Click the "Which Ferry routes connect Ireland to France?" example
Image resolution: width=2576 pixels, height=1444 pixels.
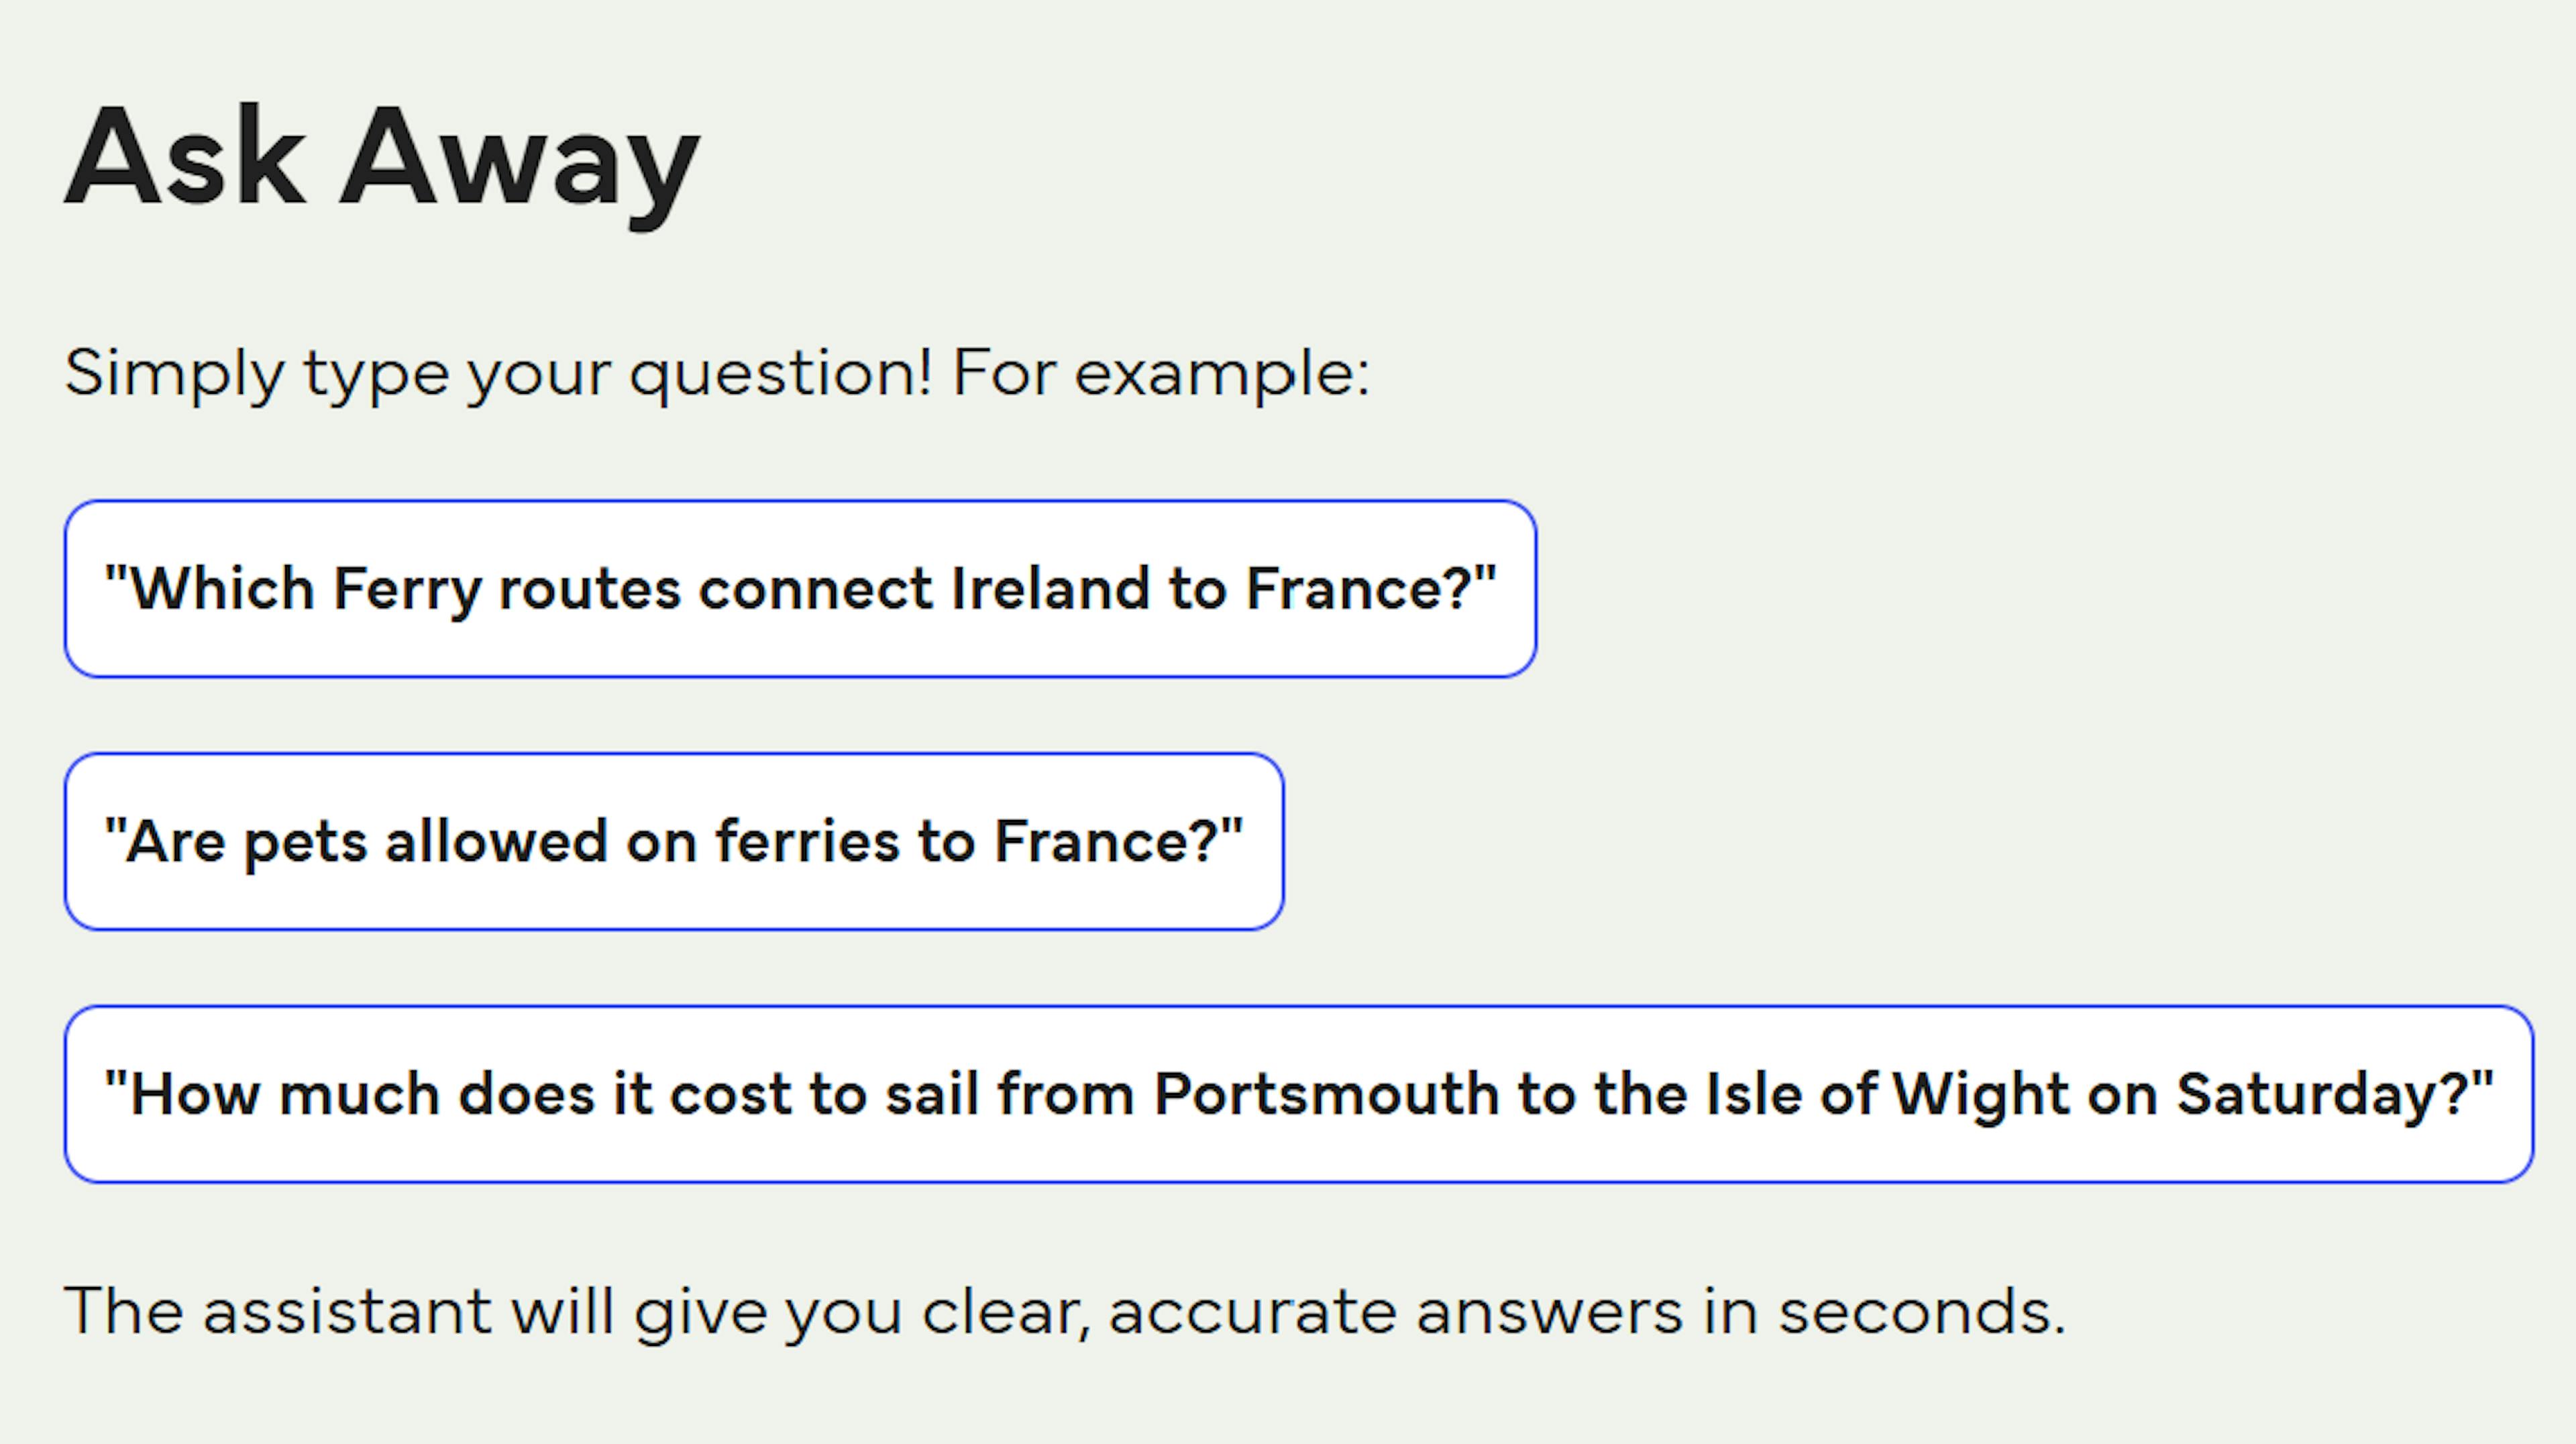tap(800, 589)
